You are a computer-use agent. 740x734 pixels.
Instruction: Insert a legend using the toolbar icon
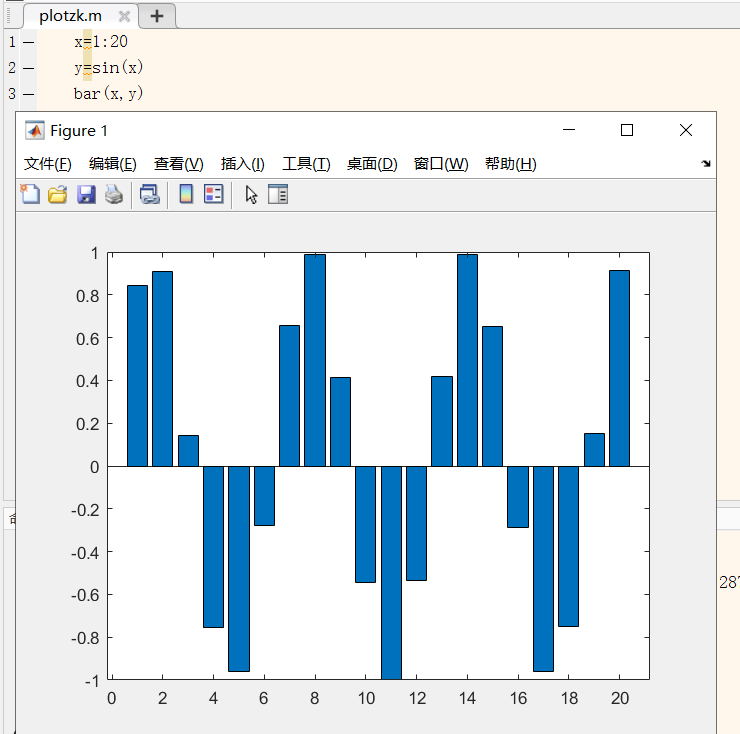point(213,194)
